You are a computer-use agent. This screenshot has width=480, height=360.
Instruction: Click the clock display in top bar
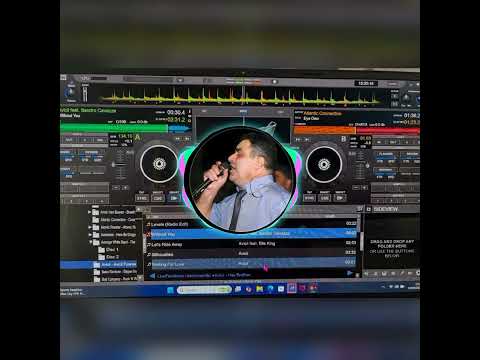point(366,83)
